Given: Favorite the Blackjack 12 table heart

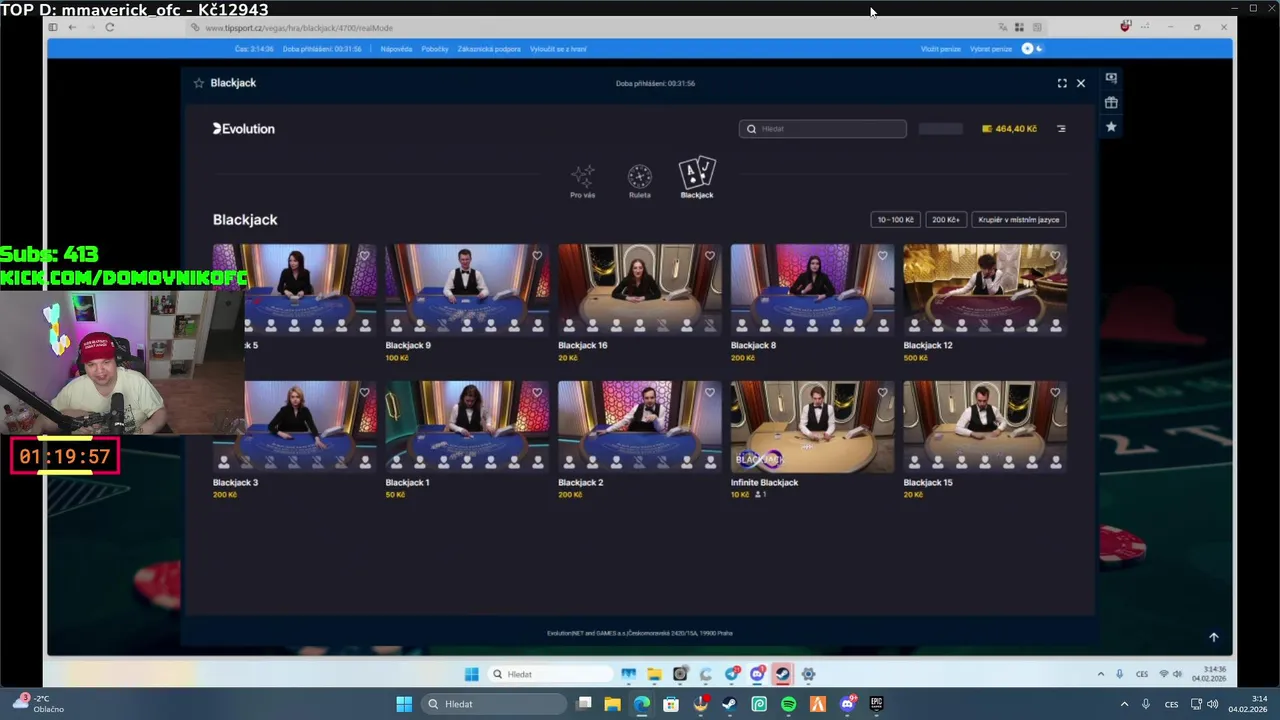Looking at the screenshot, I should pos(1055,256).
